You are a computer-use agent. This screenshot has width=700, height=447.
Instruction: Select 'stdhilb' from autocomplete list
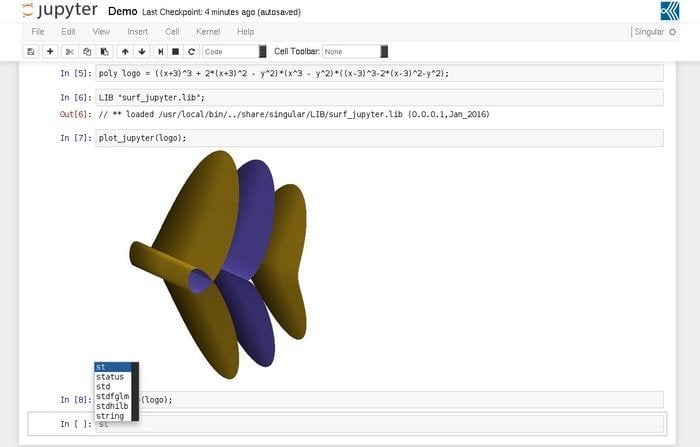point(112,406)
